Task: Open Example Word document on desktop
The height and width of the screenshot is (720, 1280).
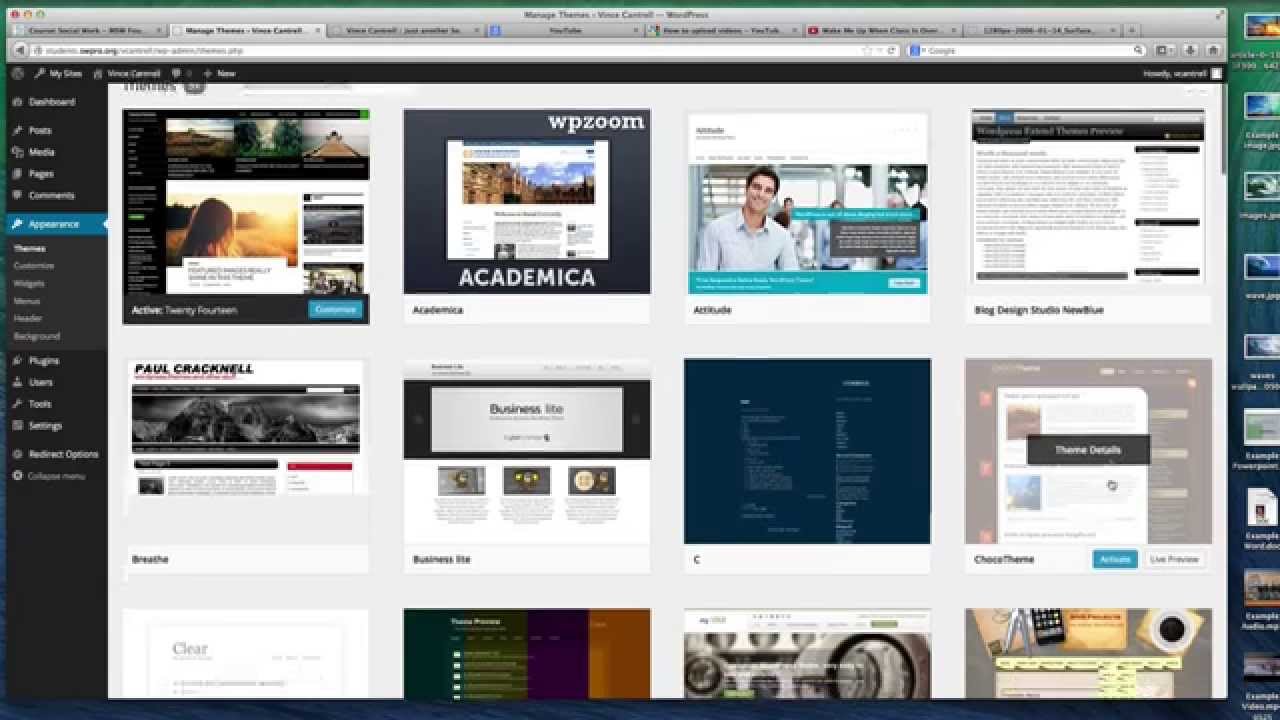Action: click(x=1261, y=518)
